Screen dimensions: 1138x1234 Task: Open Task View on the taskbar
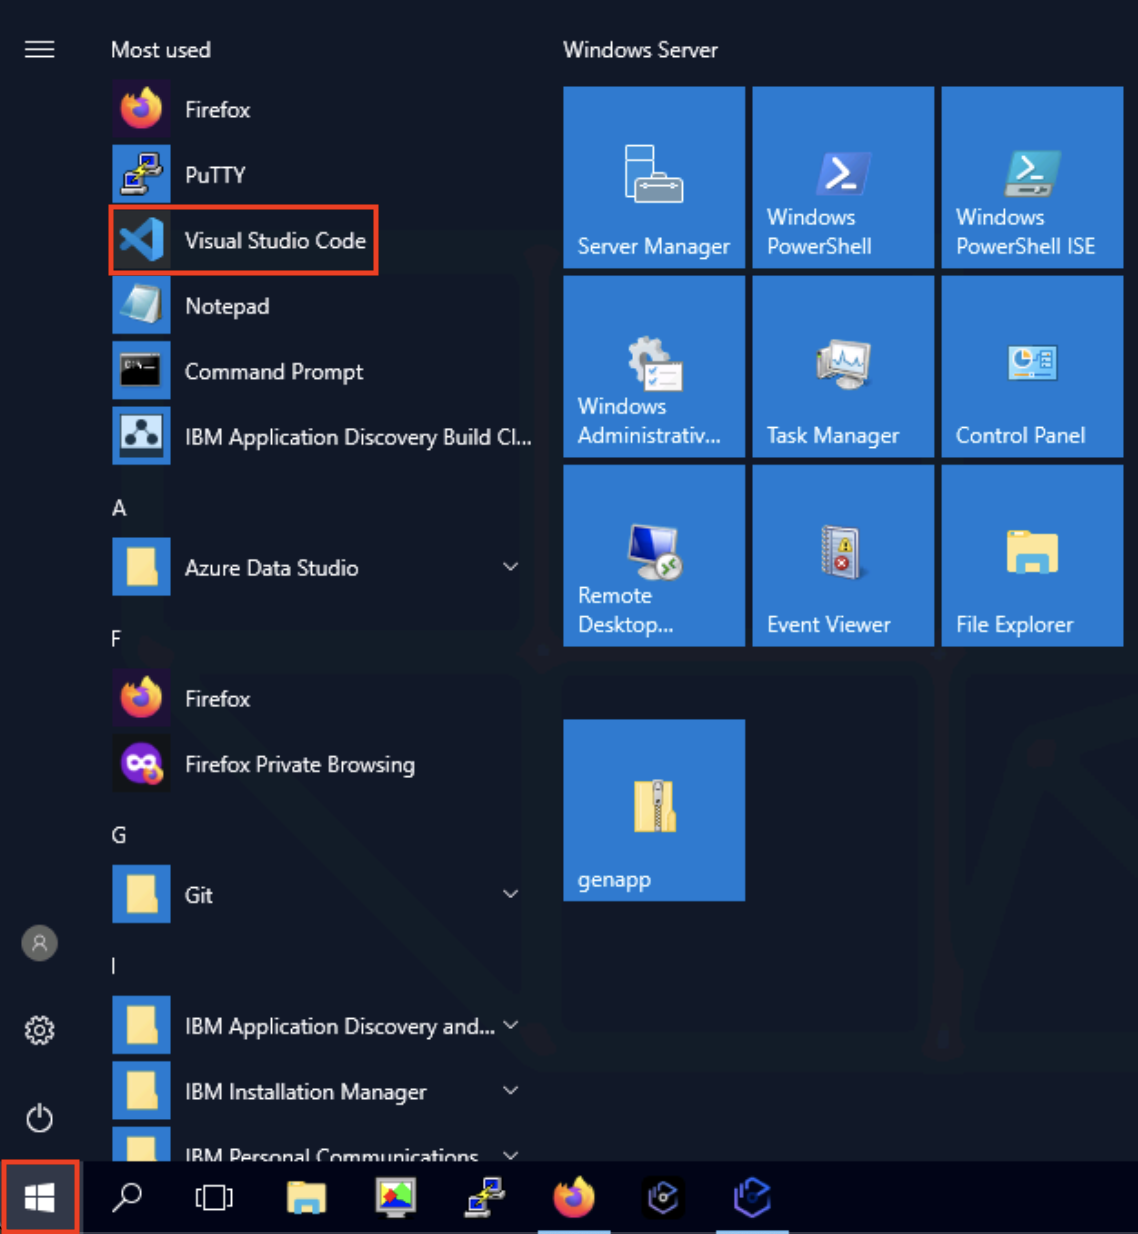[214, 1197]
